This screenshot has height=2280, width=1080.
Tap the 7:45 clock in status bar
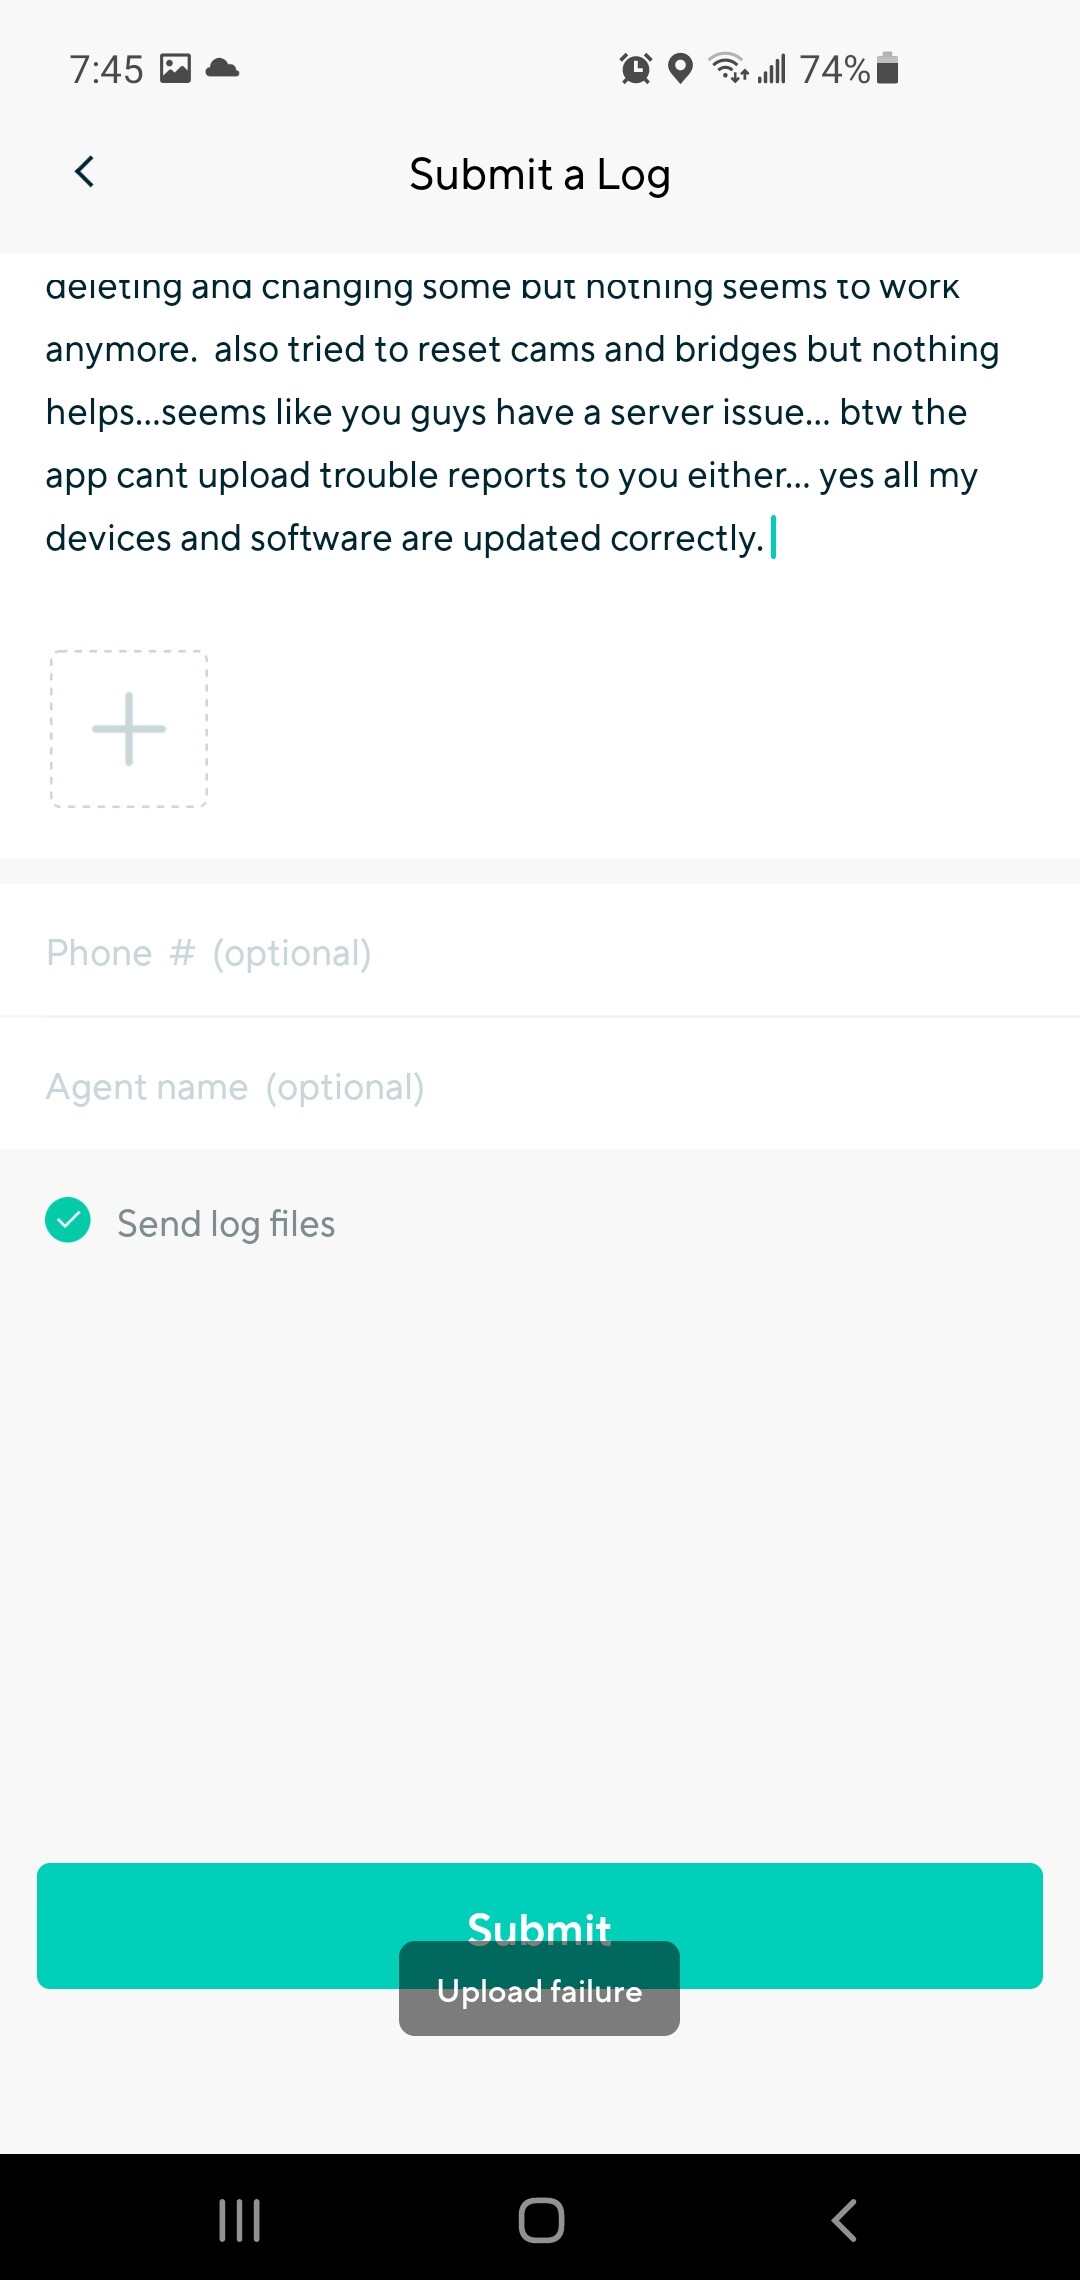click(106, 69)
